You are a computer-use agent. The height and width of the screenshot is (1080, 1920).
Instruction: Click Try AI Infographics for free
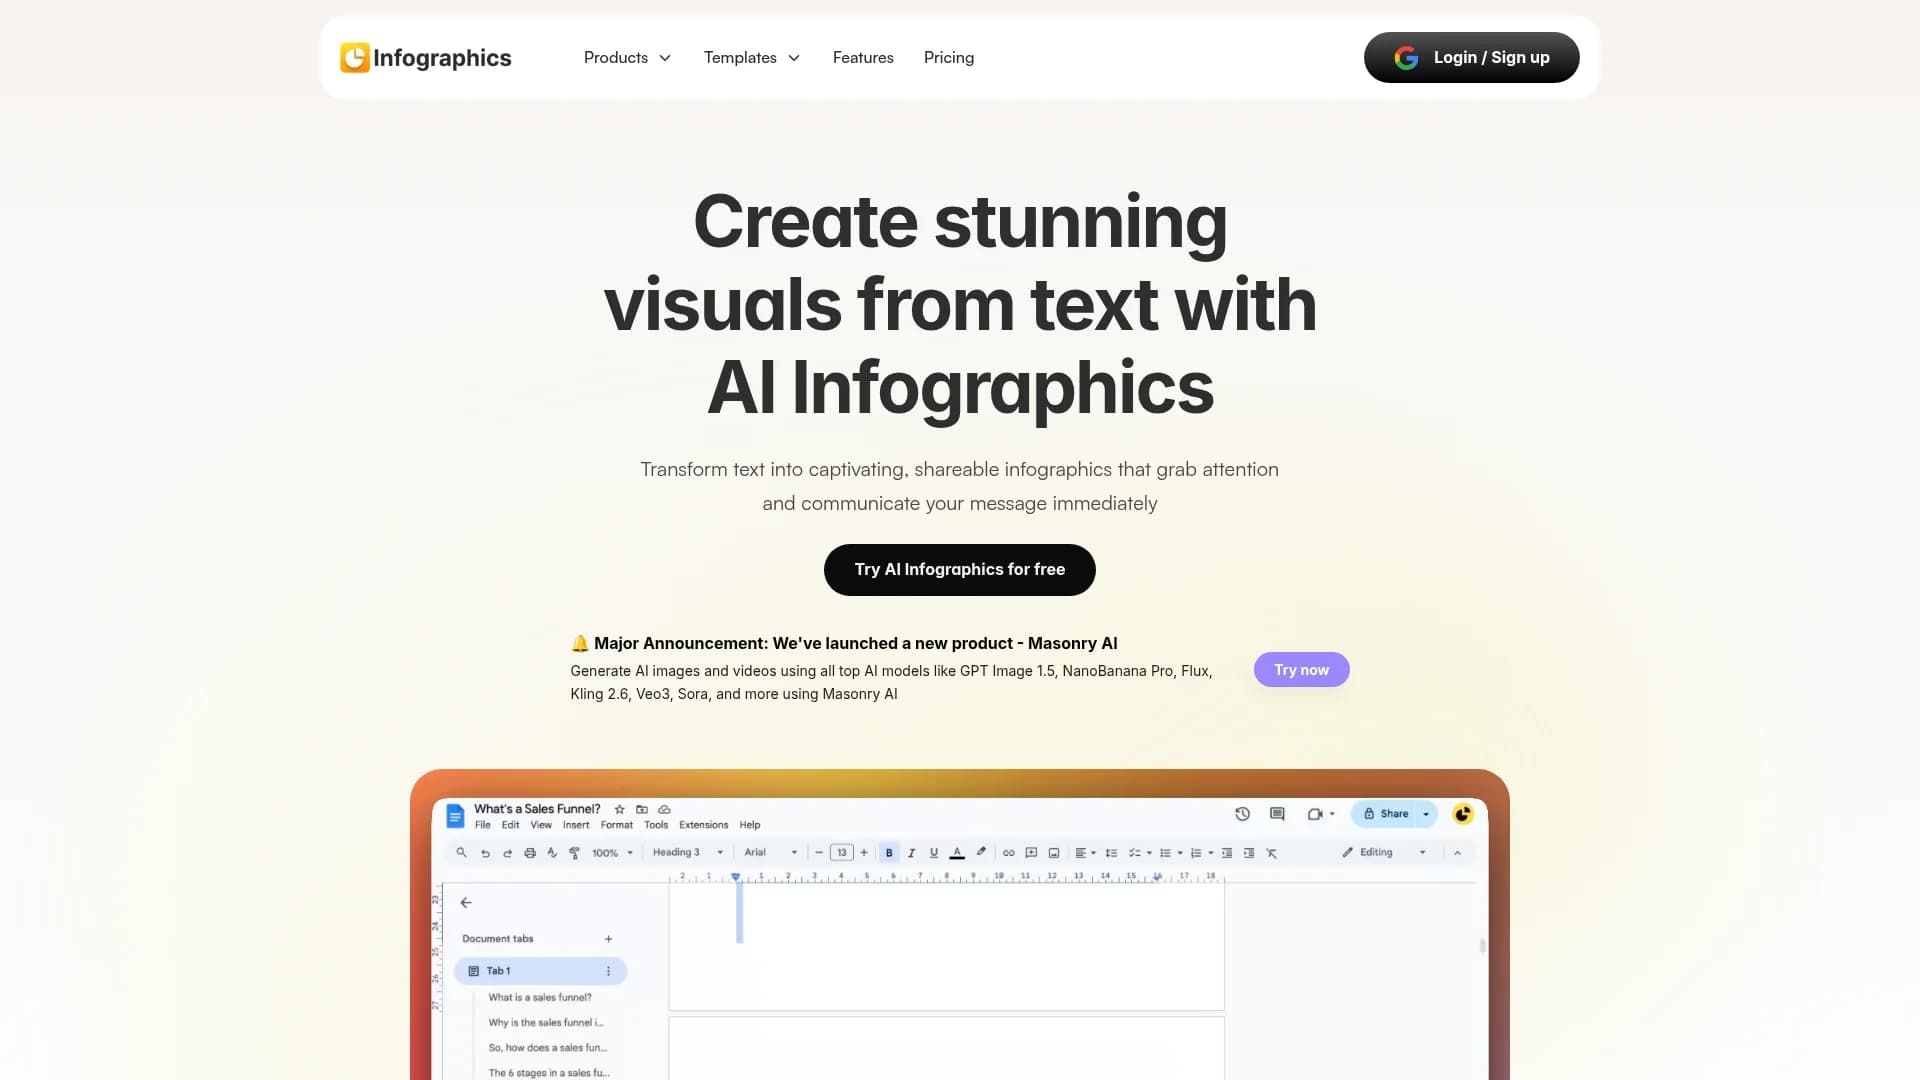point(960,570)
